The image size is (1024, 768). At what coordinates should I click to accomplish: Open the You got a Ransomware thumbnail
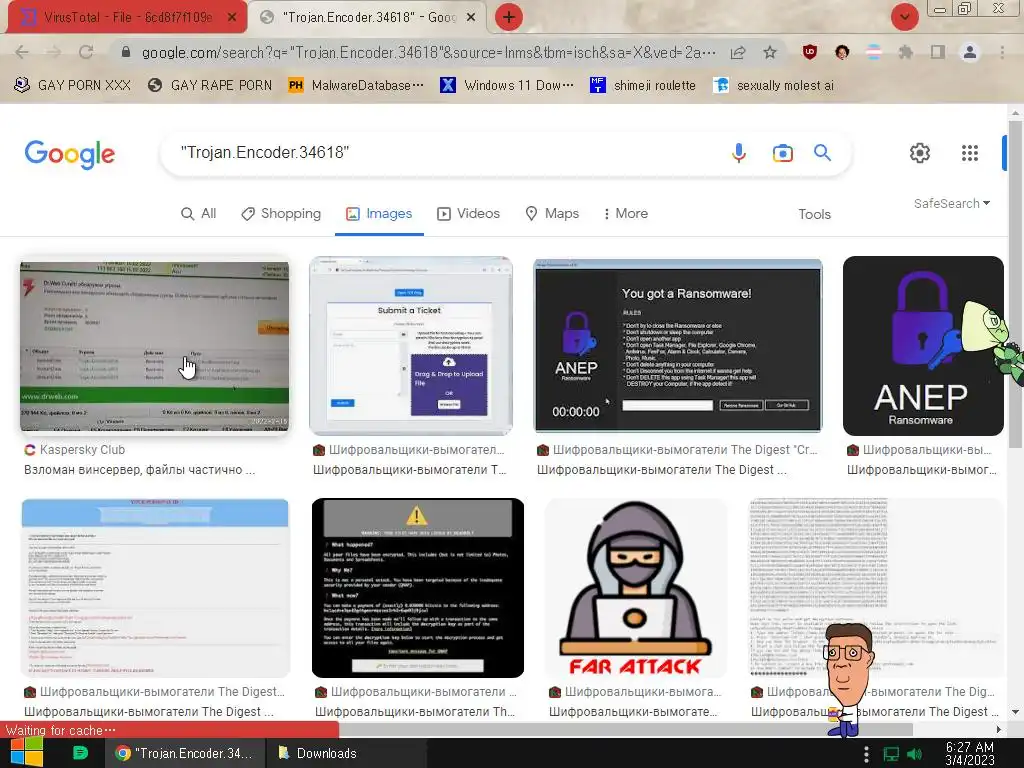click(x=678, y=345)
